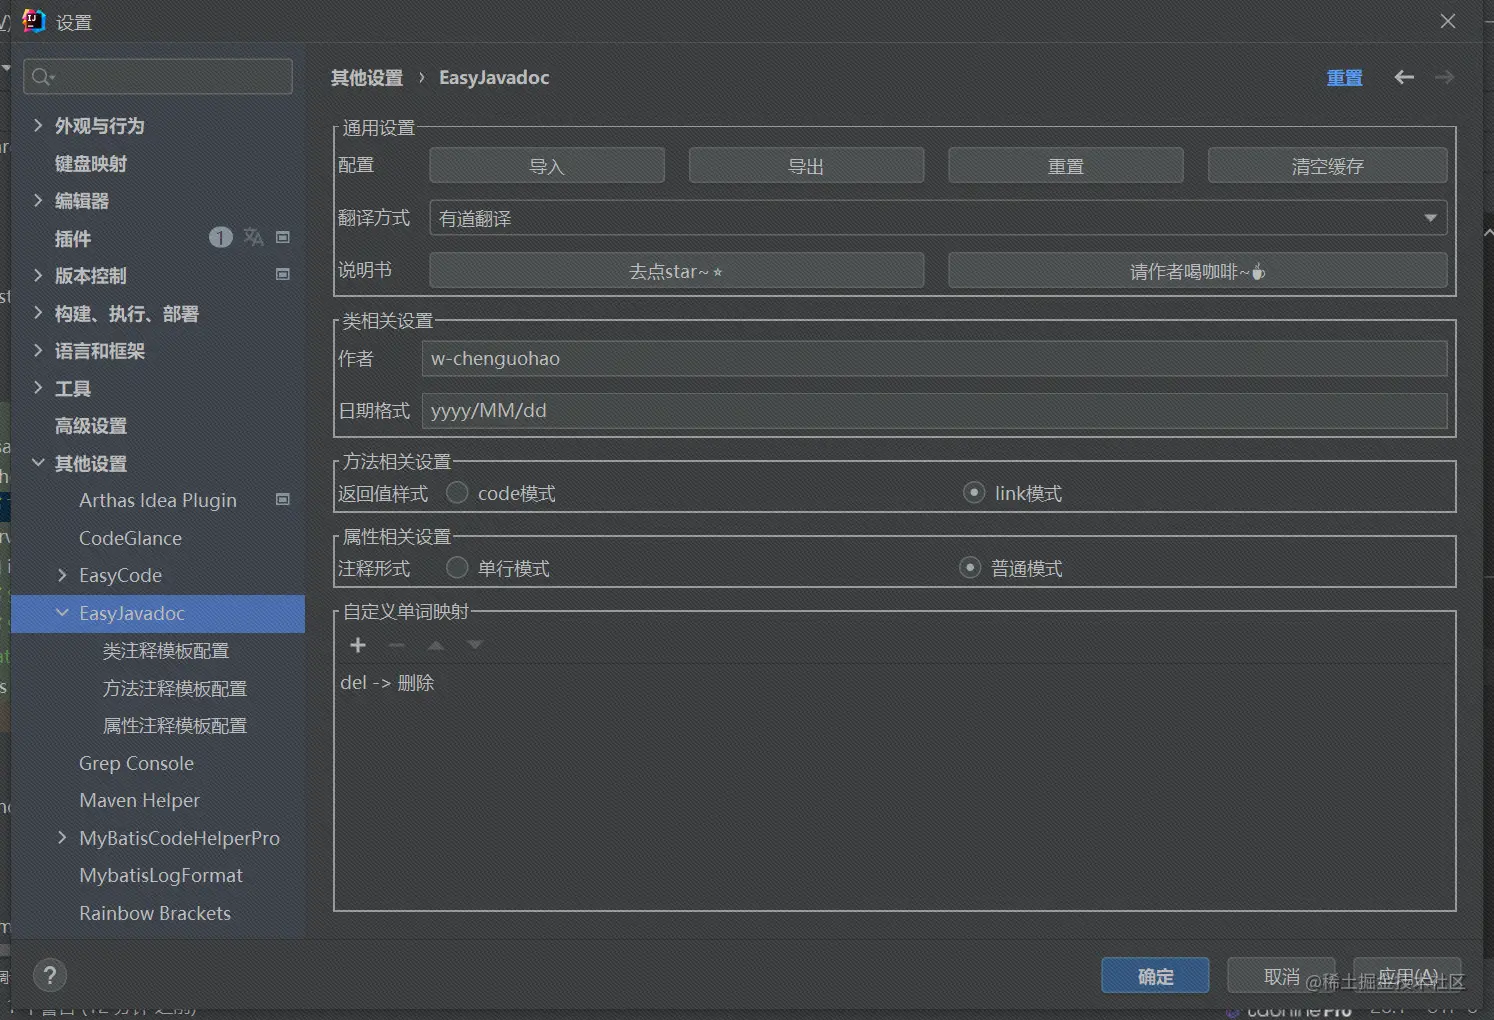Viewport: 1494px width, 1020px height.
Task: Open 插件 settings page
Action: (73, 238)
